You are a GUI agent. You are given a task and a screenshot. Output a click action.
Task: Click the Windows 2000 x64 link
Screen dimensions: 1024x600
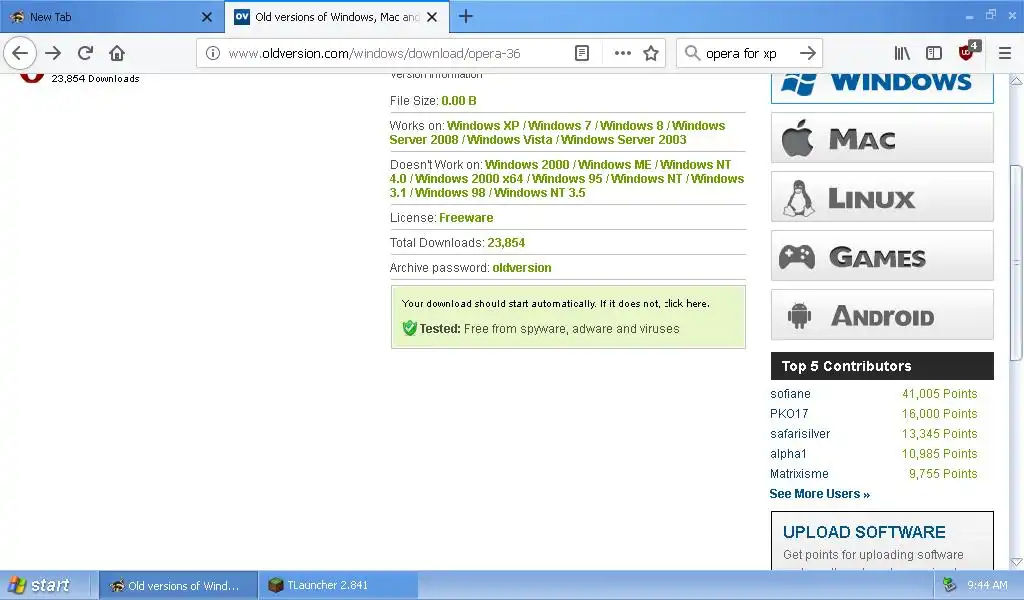tap(469, 179)
